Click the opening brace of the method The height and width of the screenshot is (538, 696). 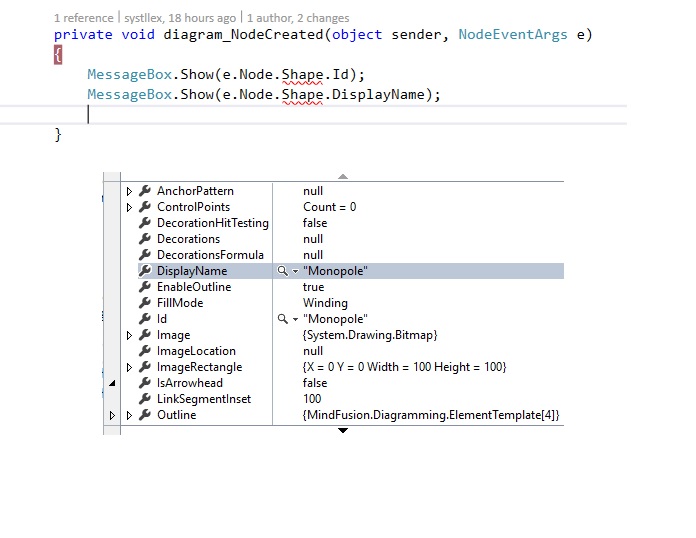pos(58,55)
